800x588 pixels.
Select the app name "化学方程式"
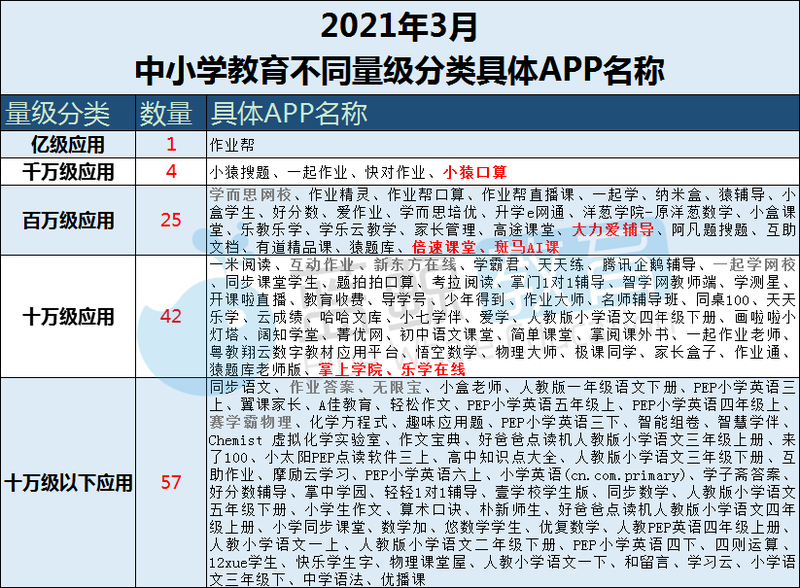tap(348, 422)
